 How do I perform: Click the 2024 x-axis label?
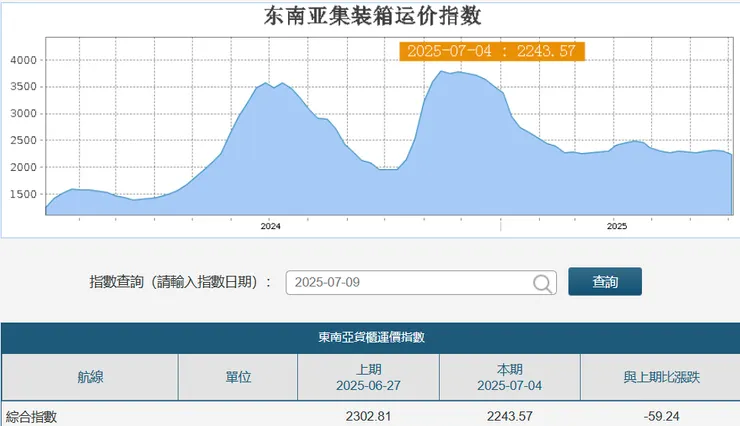(270, 226)
